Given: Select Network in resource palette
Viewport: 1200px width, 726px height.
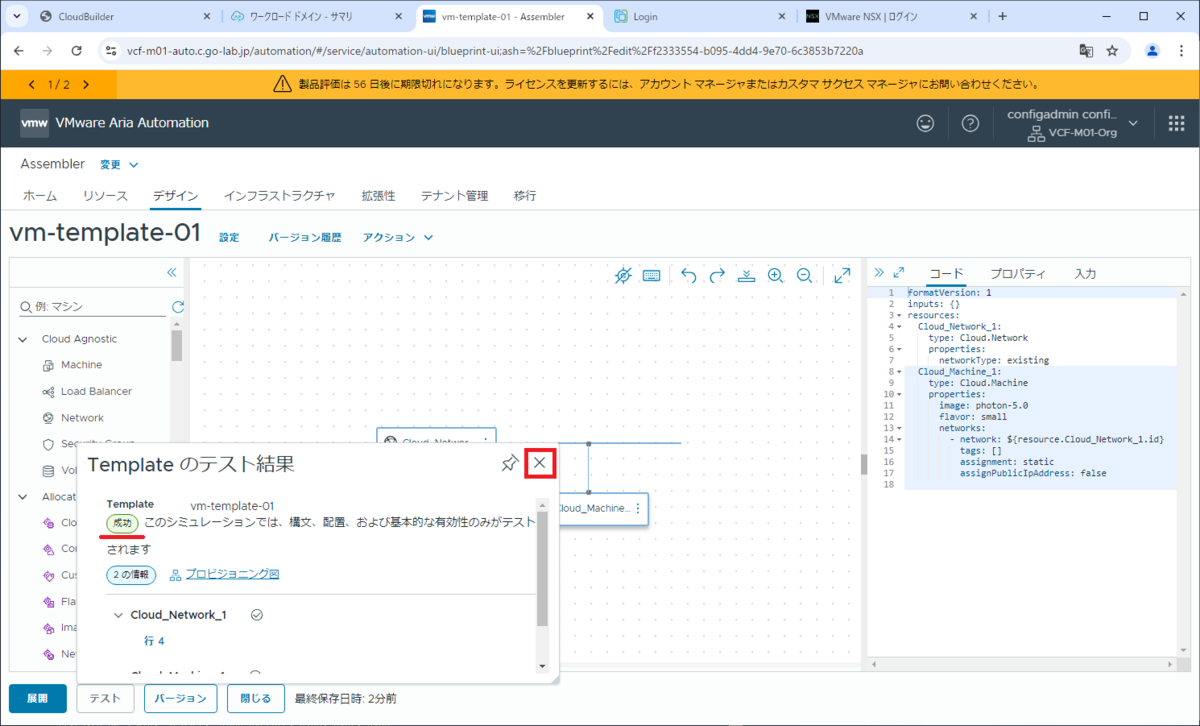Looking at the screenshot, I should click(x=82, y=418).
